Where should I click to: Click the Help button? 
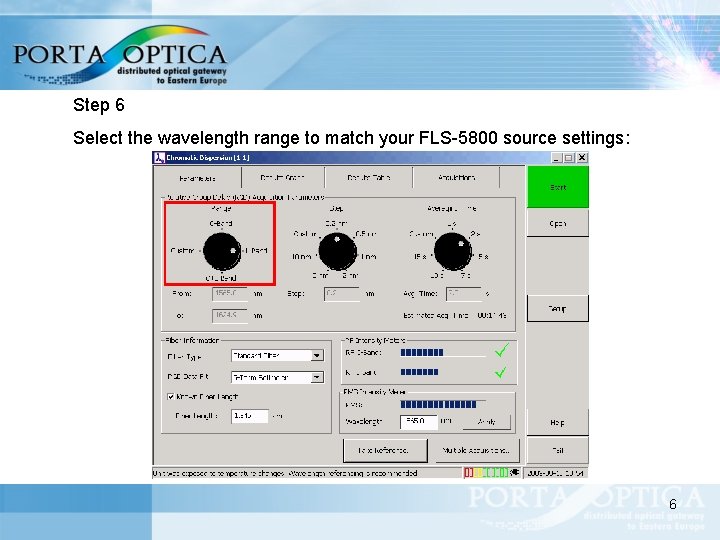click(557, 422)
